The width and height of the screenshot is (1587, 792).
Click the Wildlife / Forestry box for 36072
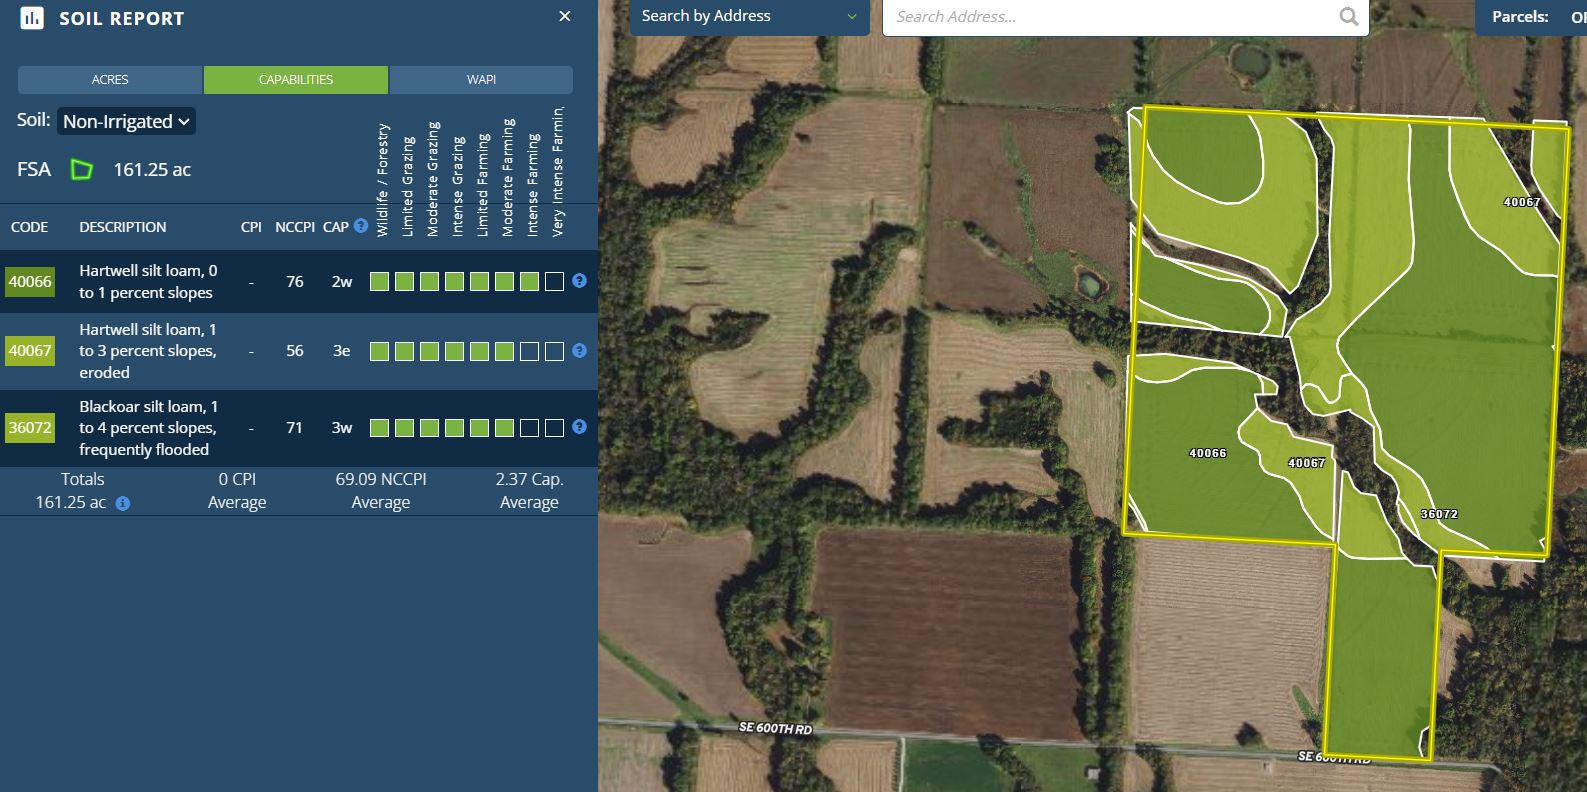point(379,428)
